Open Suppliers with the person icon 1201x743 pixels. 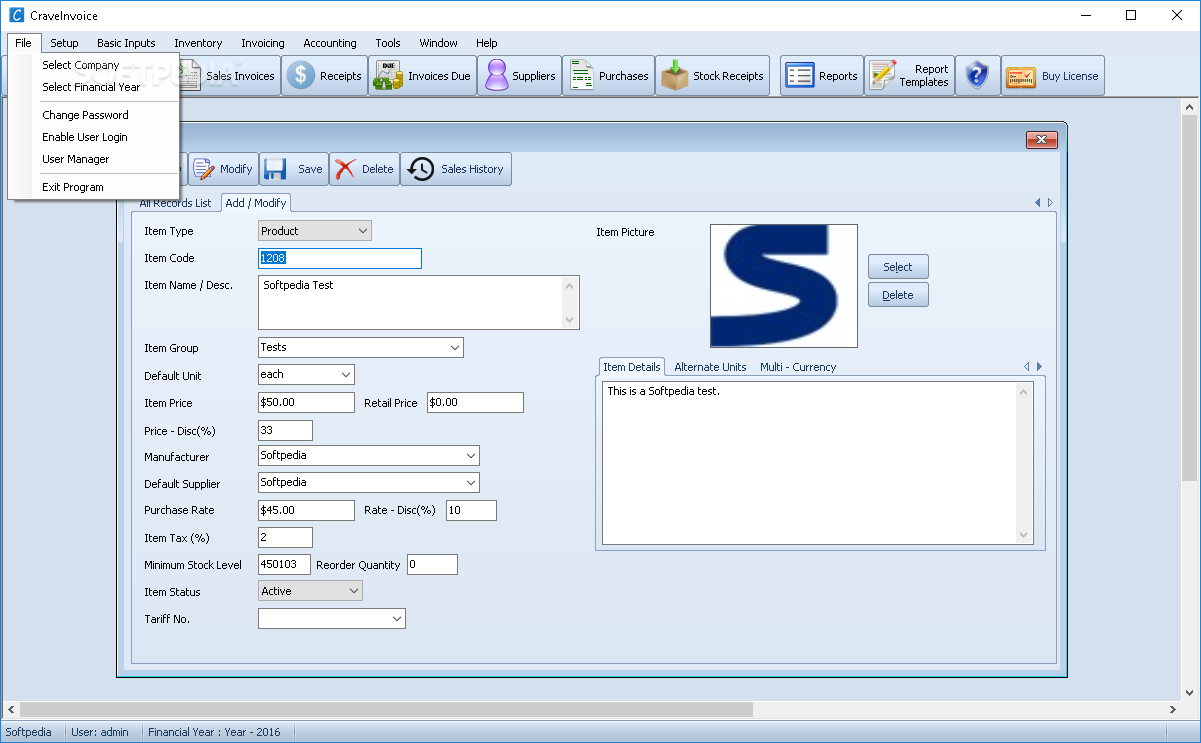[x=519, y=76]
